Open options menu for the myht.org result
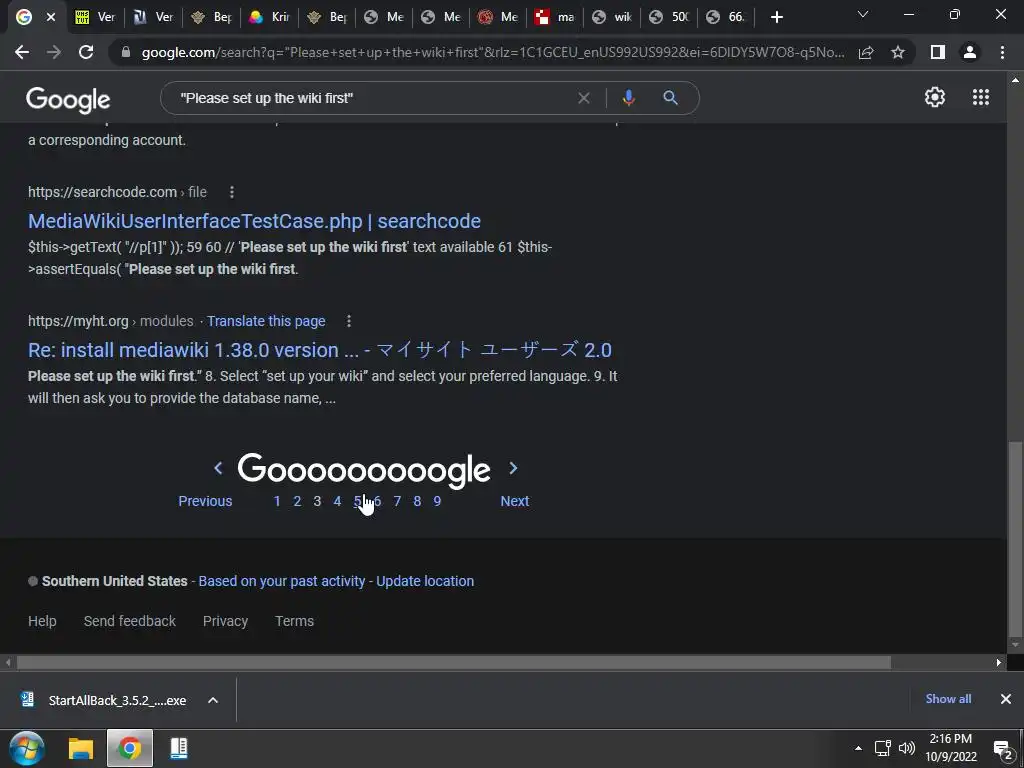Image resolution: width=1024 pixels, height=768 pixels. 349,321
